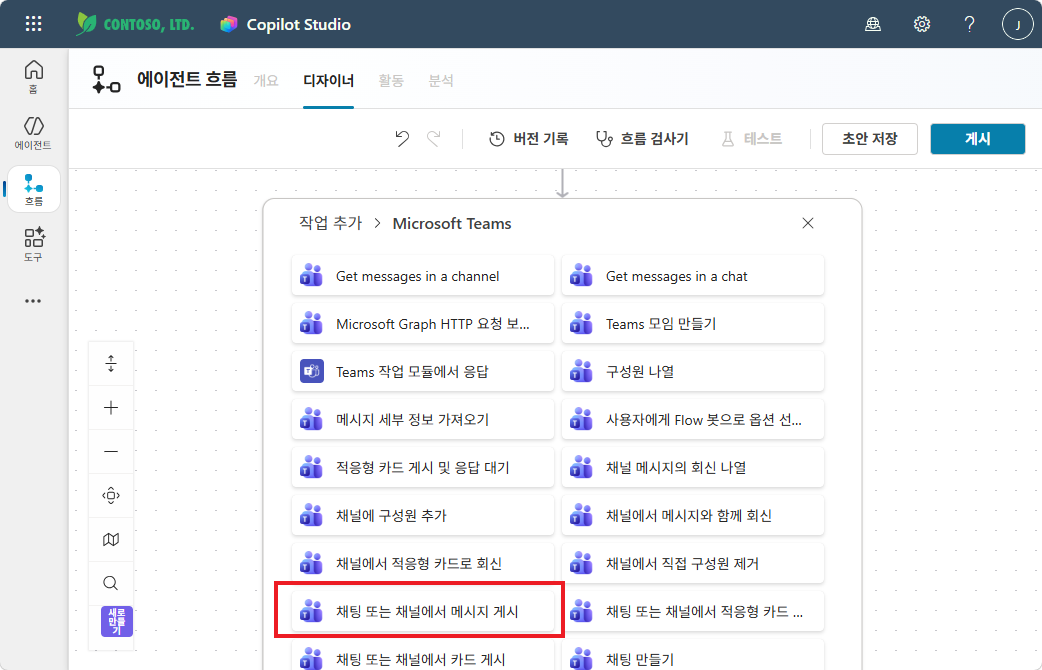Screen dimensions: 1042x670
Task: Select Teams 작업 모듈에서 응답 action
Action: pyautogui.click(x=423, y=372)
